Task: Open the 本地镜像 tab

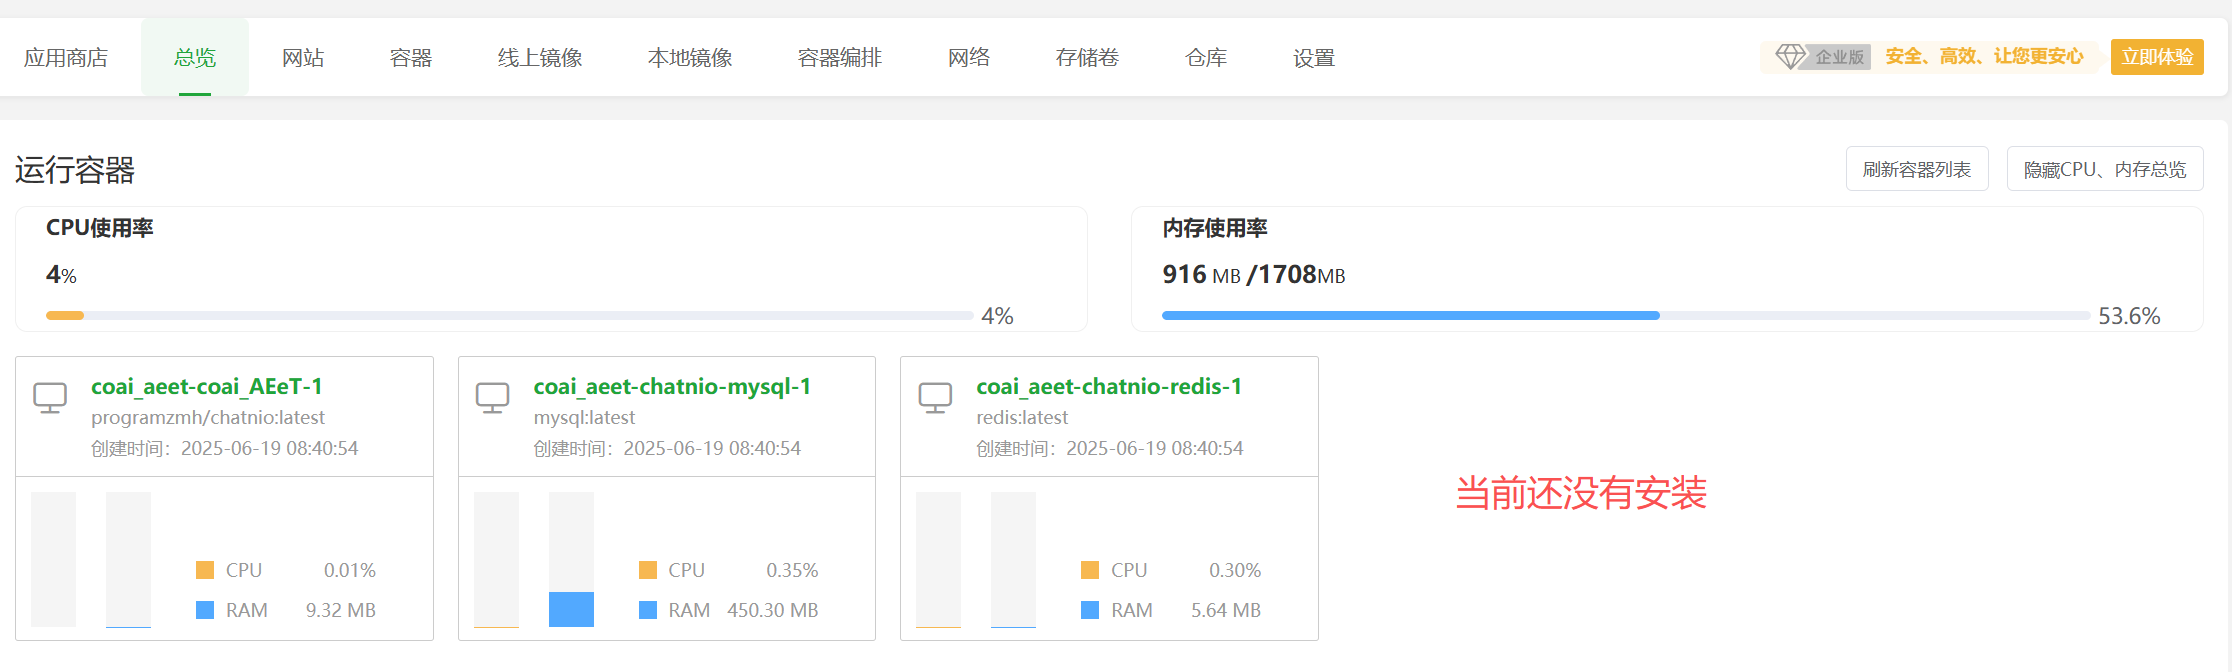Action: coord(690,58)
